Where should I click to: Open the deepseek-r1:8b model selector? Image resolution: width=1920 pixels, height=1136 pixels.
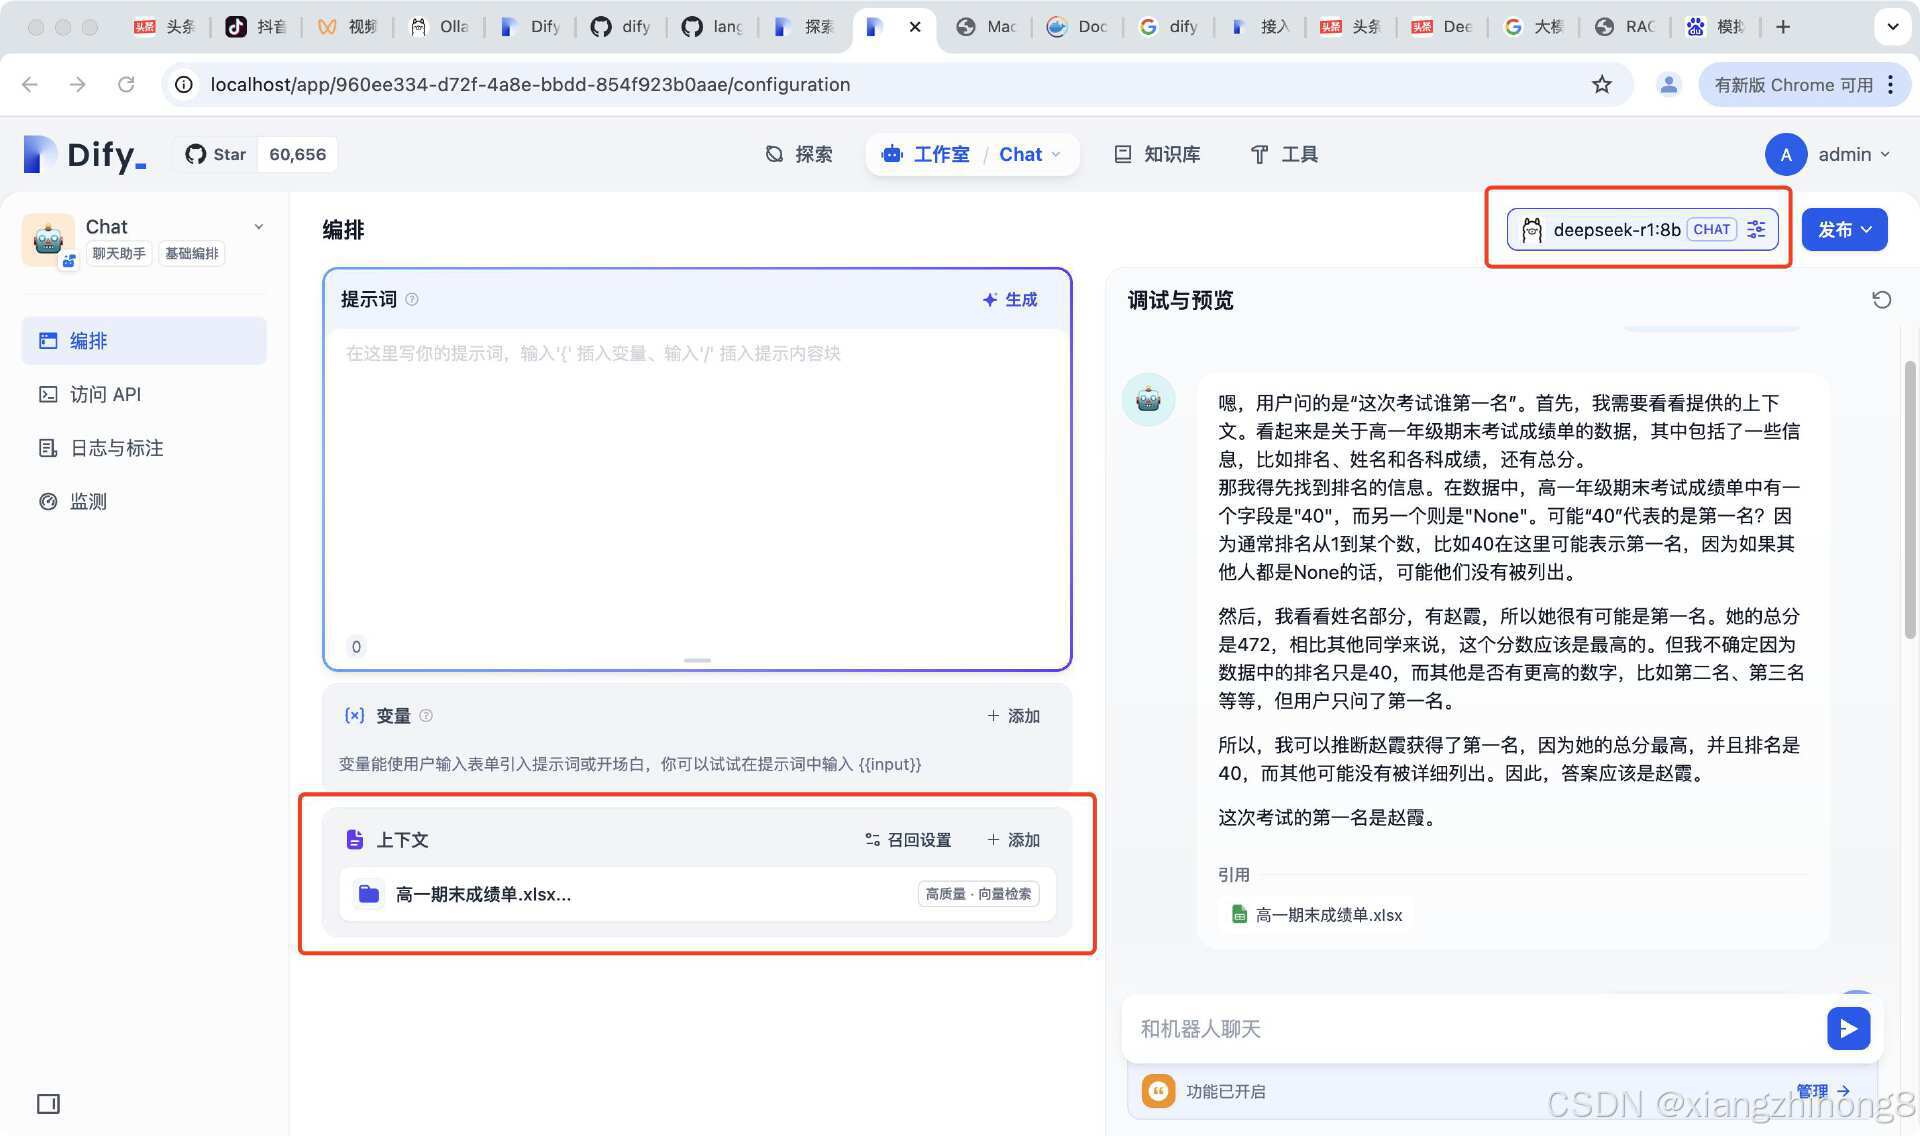(1618, 229)
